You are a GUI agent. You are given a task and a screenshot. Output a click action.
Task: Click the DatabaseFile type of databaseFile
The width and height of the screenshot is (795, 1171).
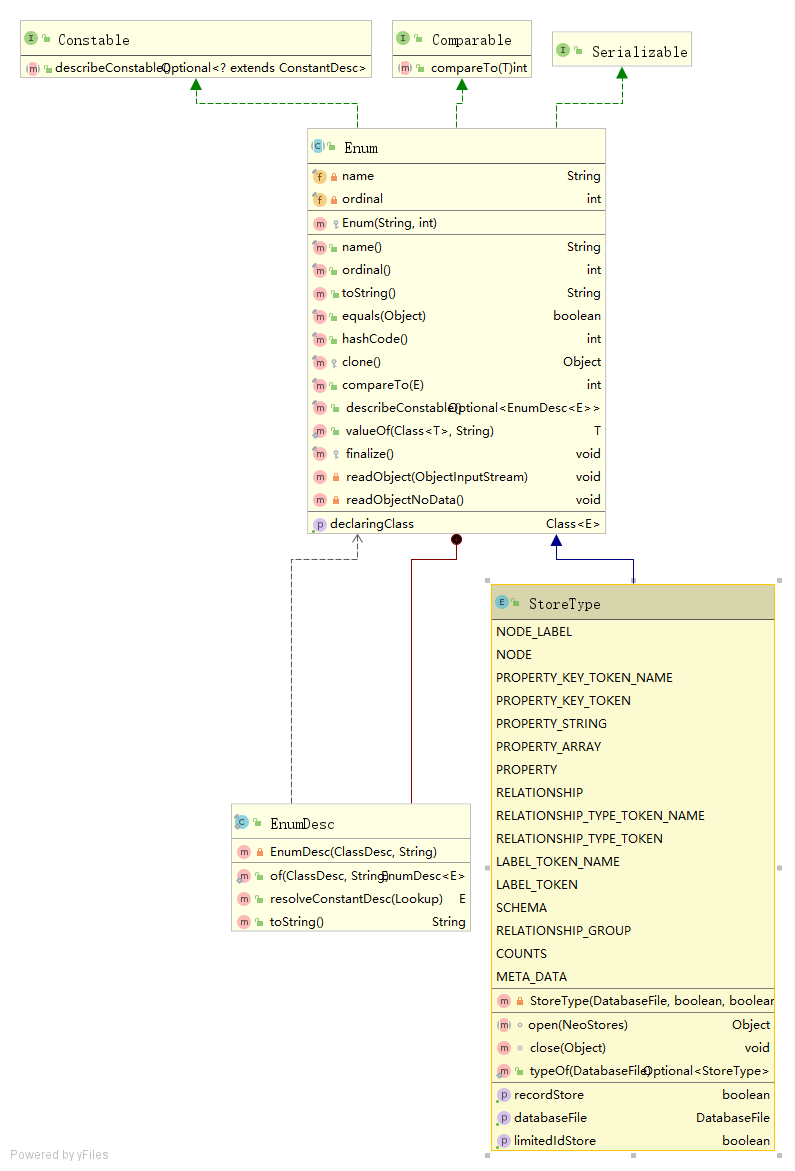click(x=733, y=1118)
